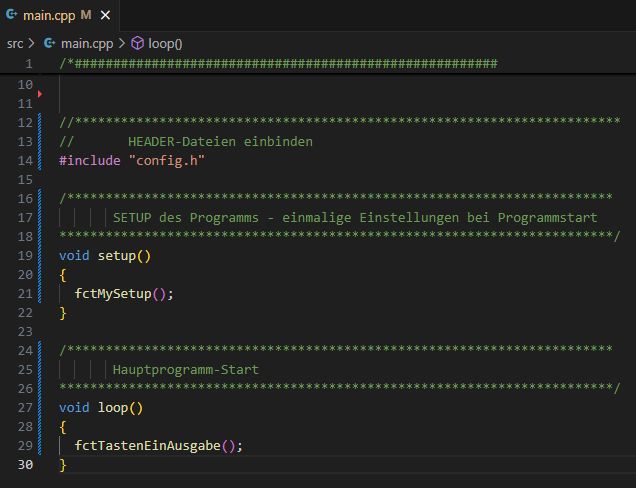Image resolution: width=636 pixels, height=488 pixels.
Task: Open the loop() breadcrumb symbol list
Action: click(x=165, y=43)
